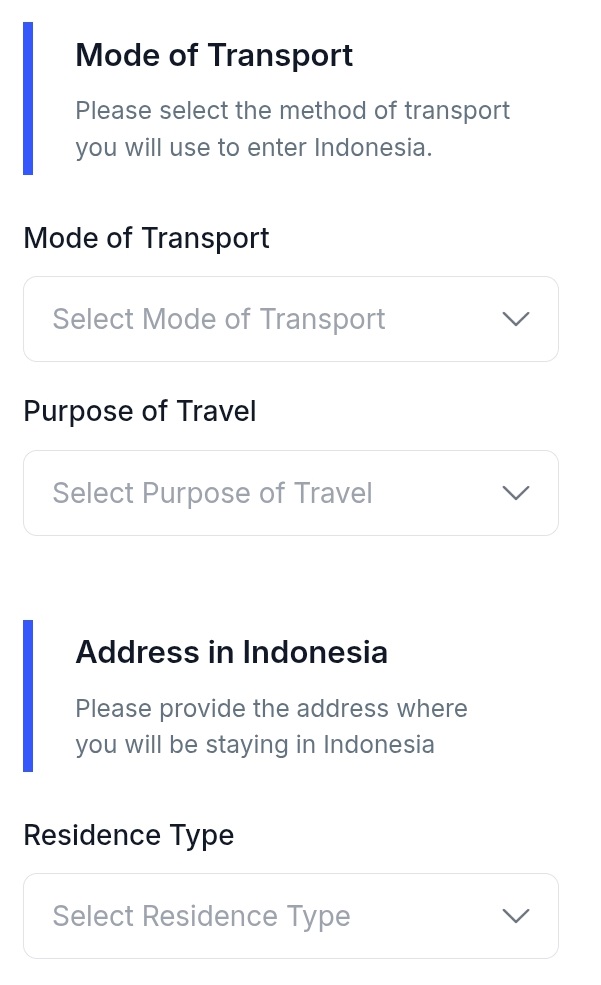
Task: Click the 'Select Mode of Transport' placeholder text
Action: click(219, 319)
